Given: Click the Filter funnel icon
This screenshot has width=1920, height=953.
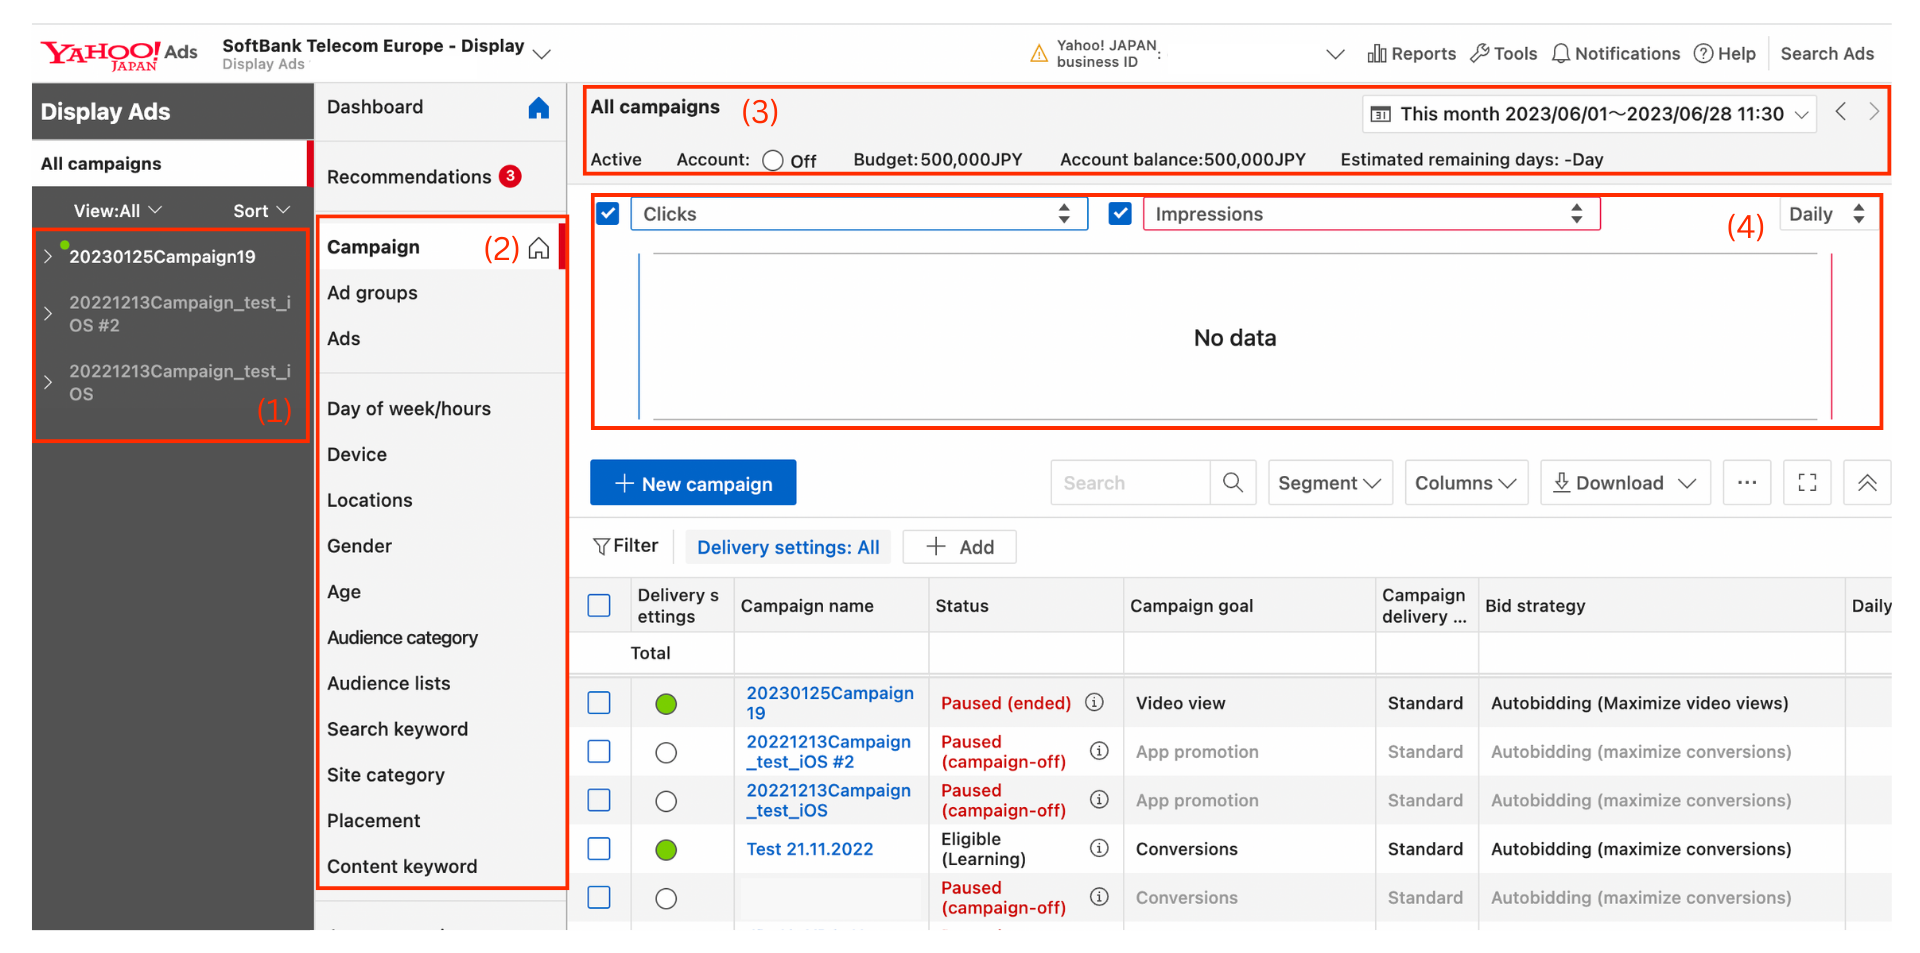Looking at the screenshot, I should pos(601,546).
